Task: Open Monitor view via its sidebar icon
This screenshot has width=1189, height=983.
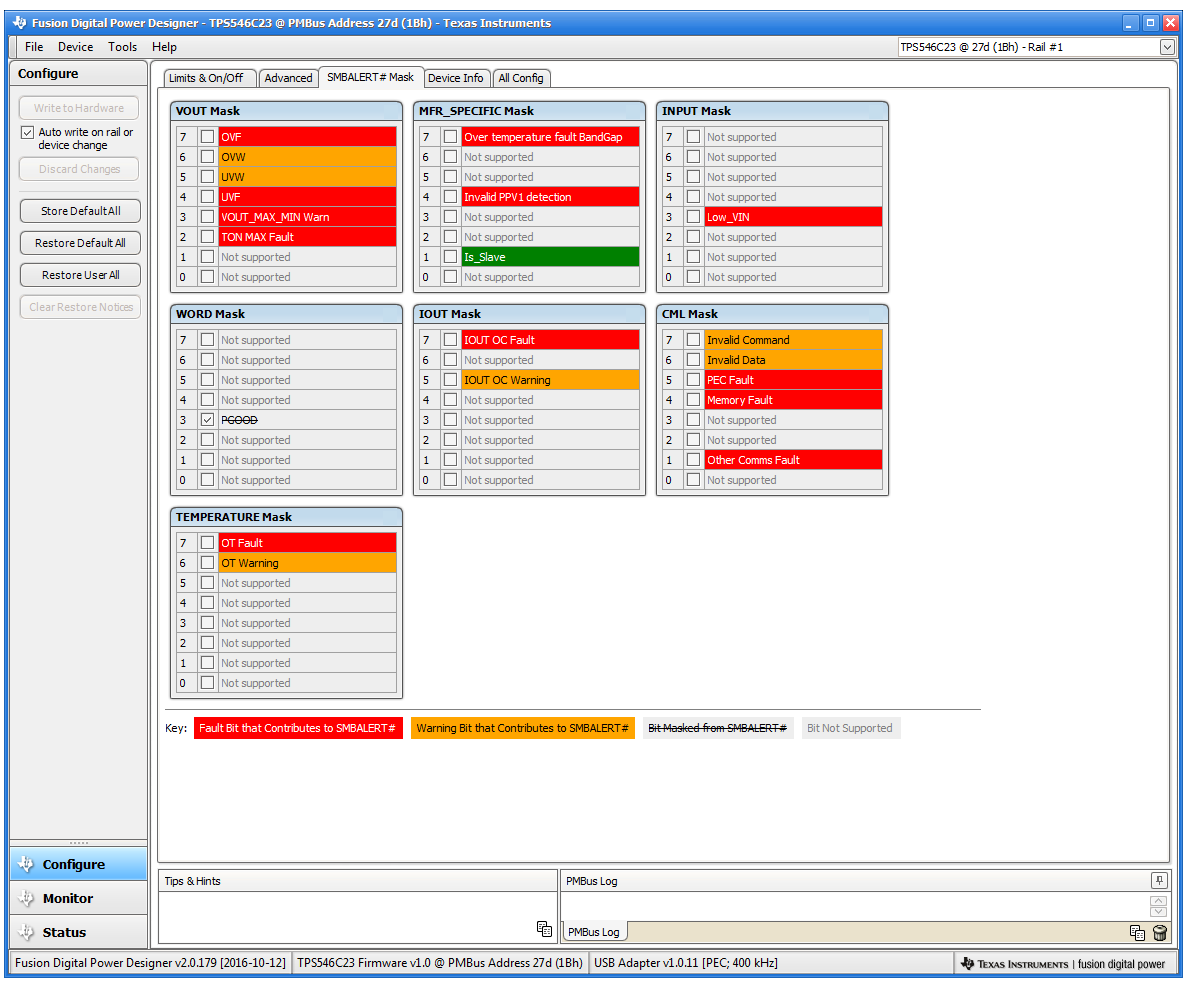Action: (x=28, y=897)
